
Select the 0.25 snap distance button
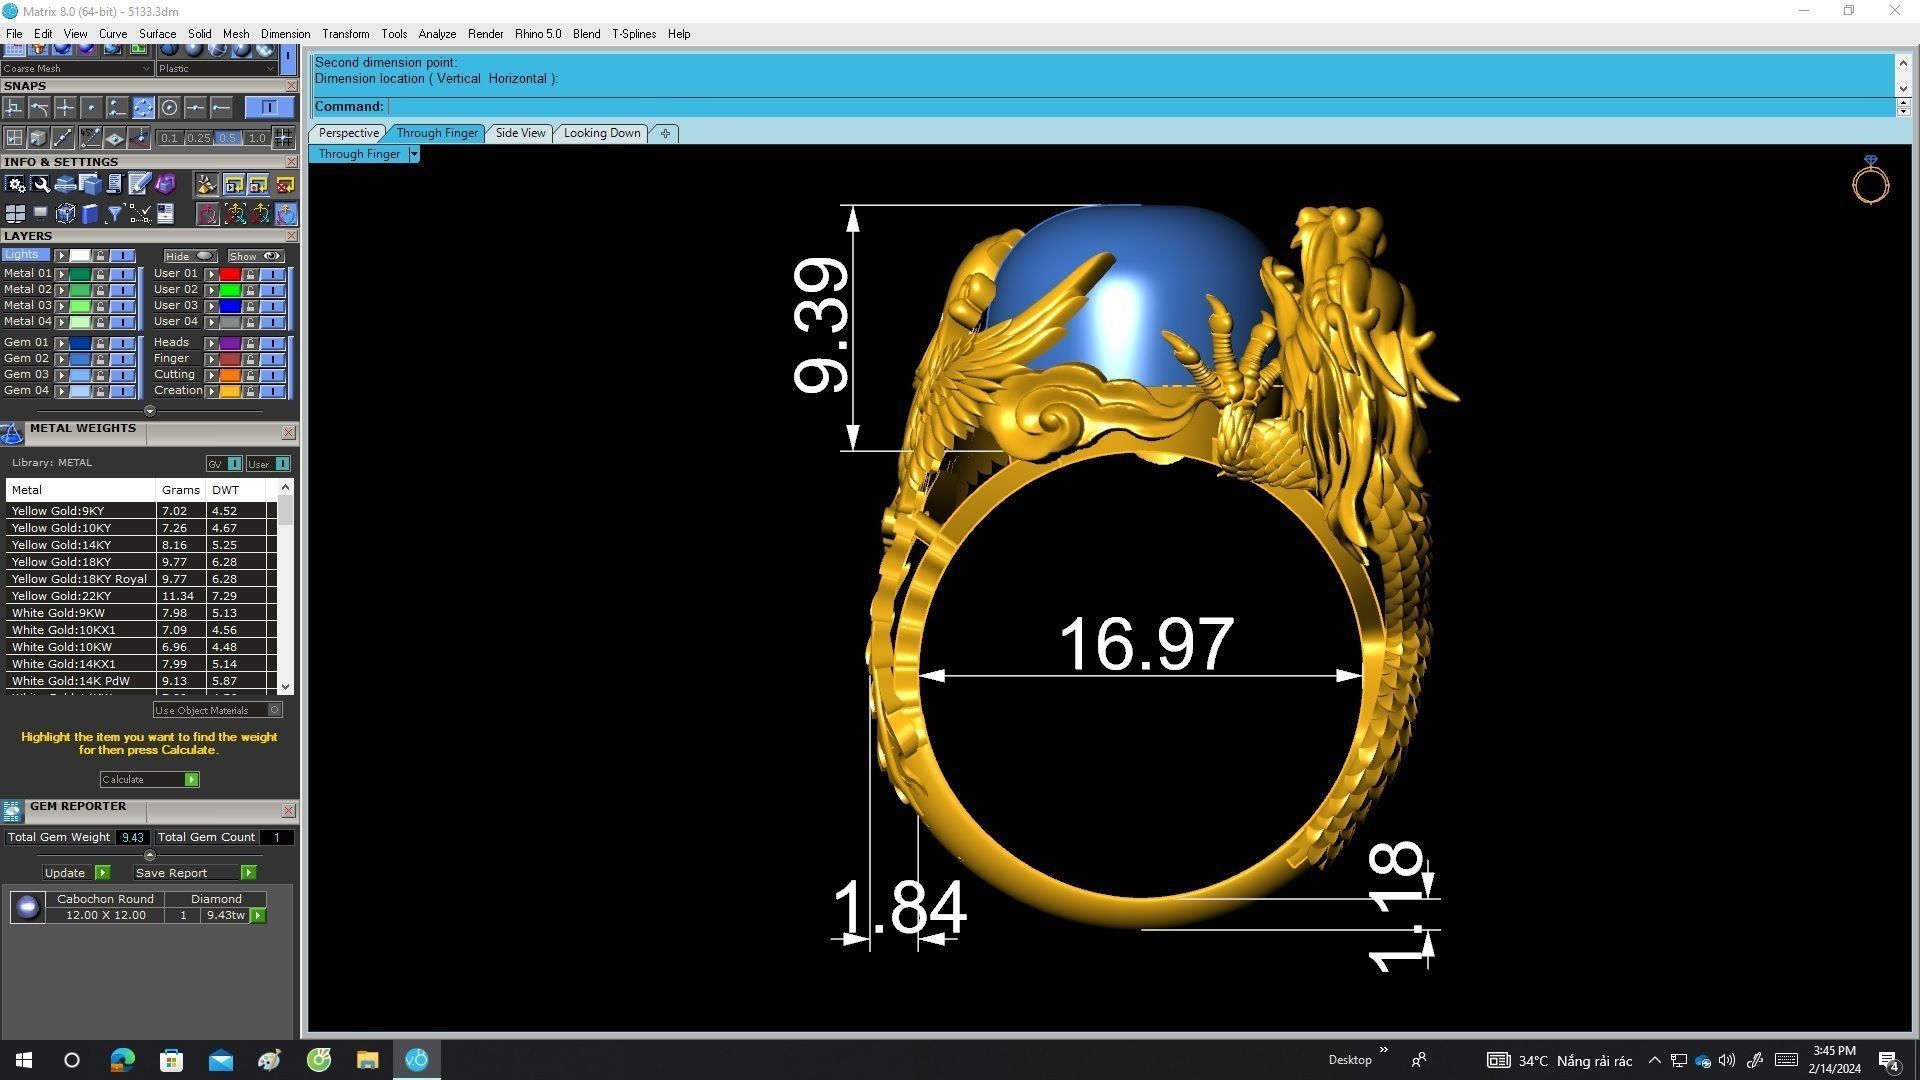(x=198, y=138)
